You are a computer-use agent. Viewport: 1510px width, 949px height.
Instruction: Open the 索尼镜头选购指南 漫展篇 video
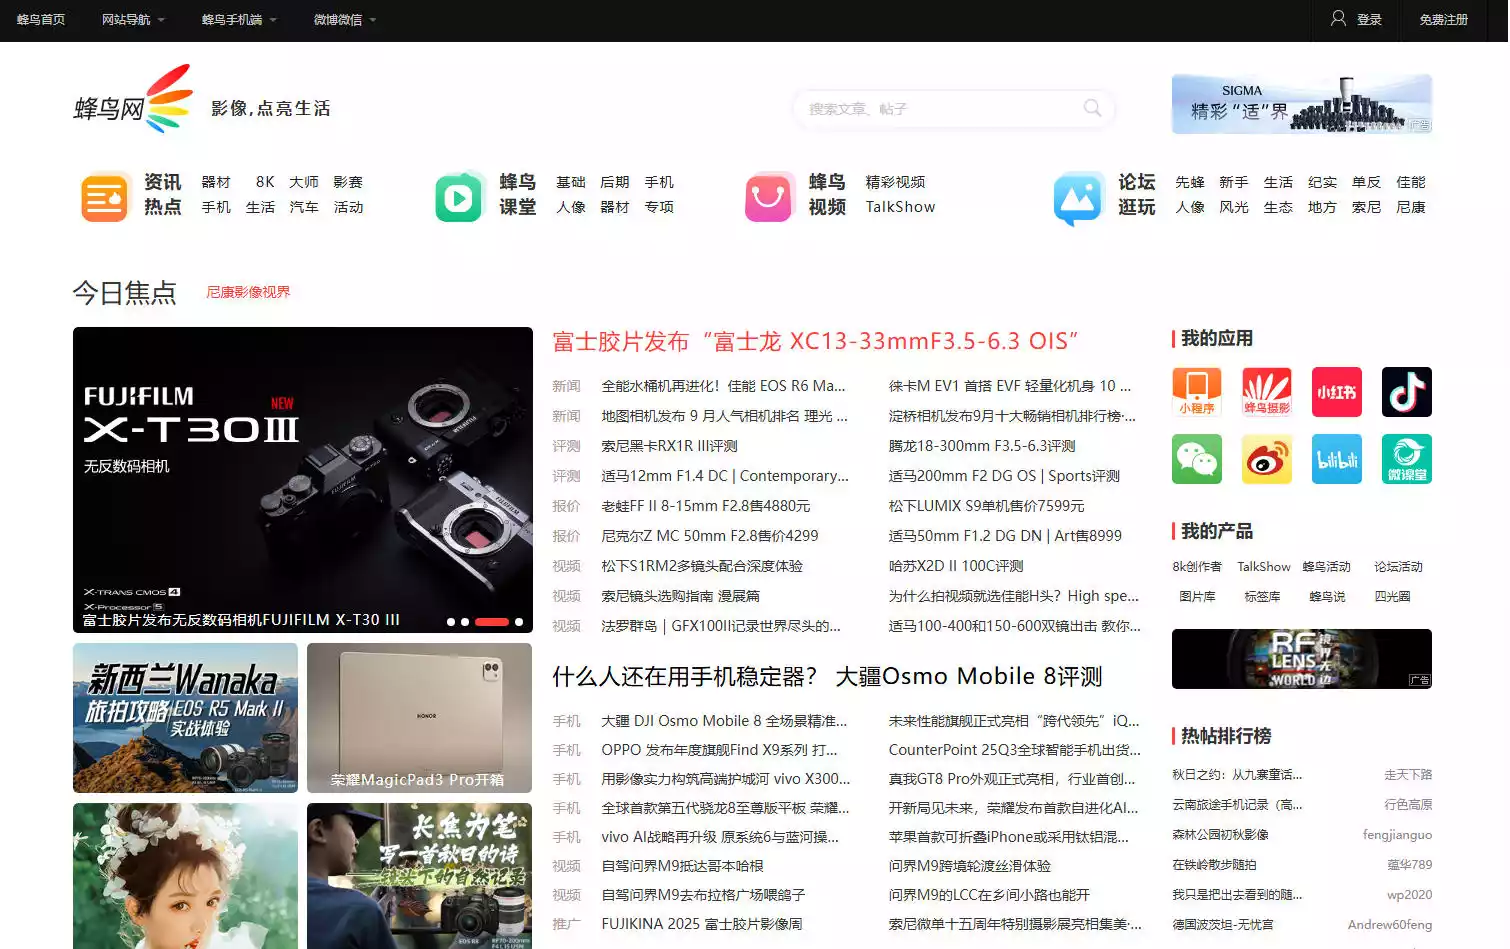click(681, 596)
